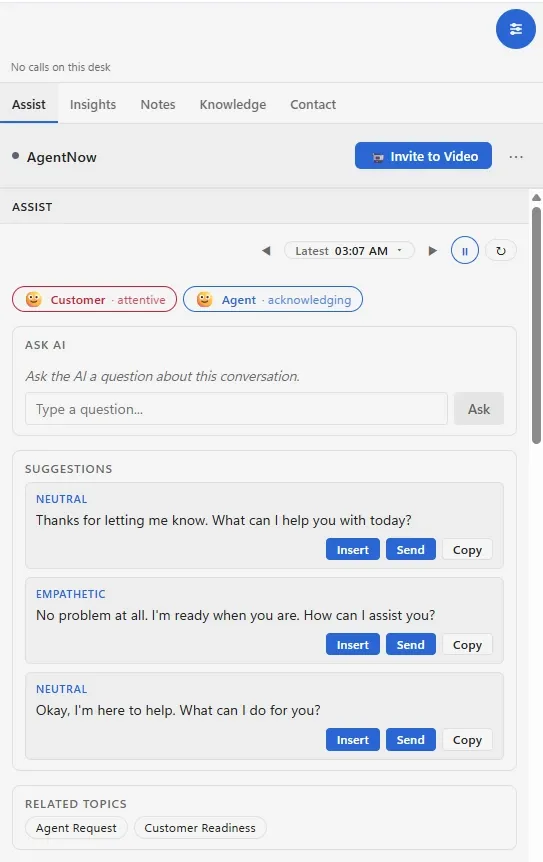Select the Agent Request topic chip
This screenshot has width=543, height=862.
pyautogui.click(x=76, y=828)
